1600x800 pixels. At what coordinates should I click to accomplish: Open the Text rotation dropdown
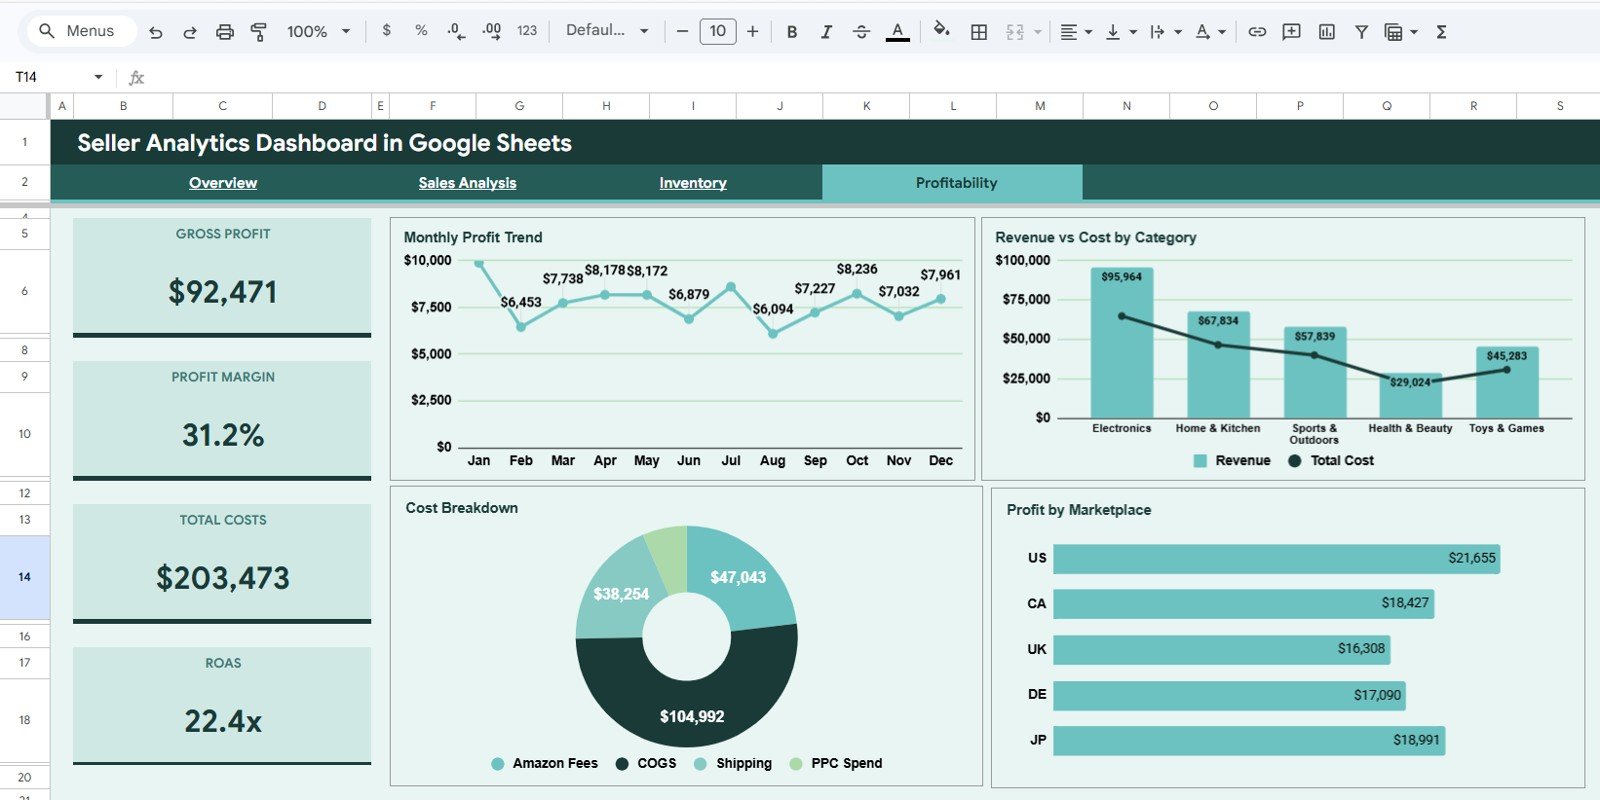(1210, 32)
